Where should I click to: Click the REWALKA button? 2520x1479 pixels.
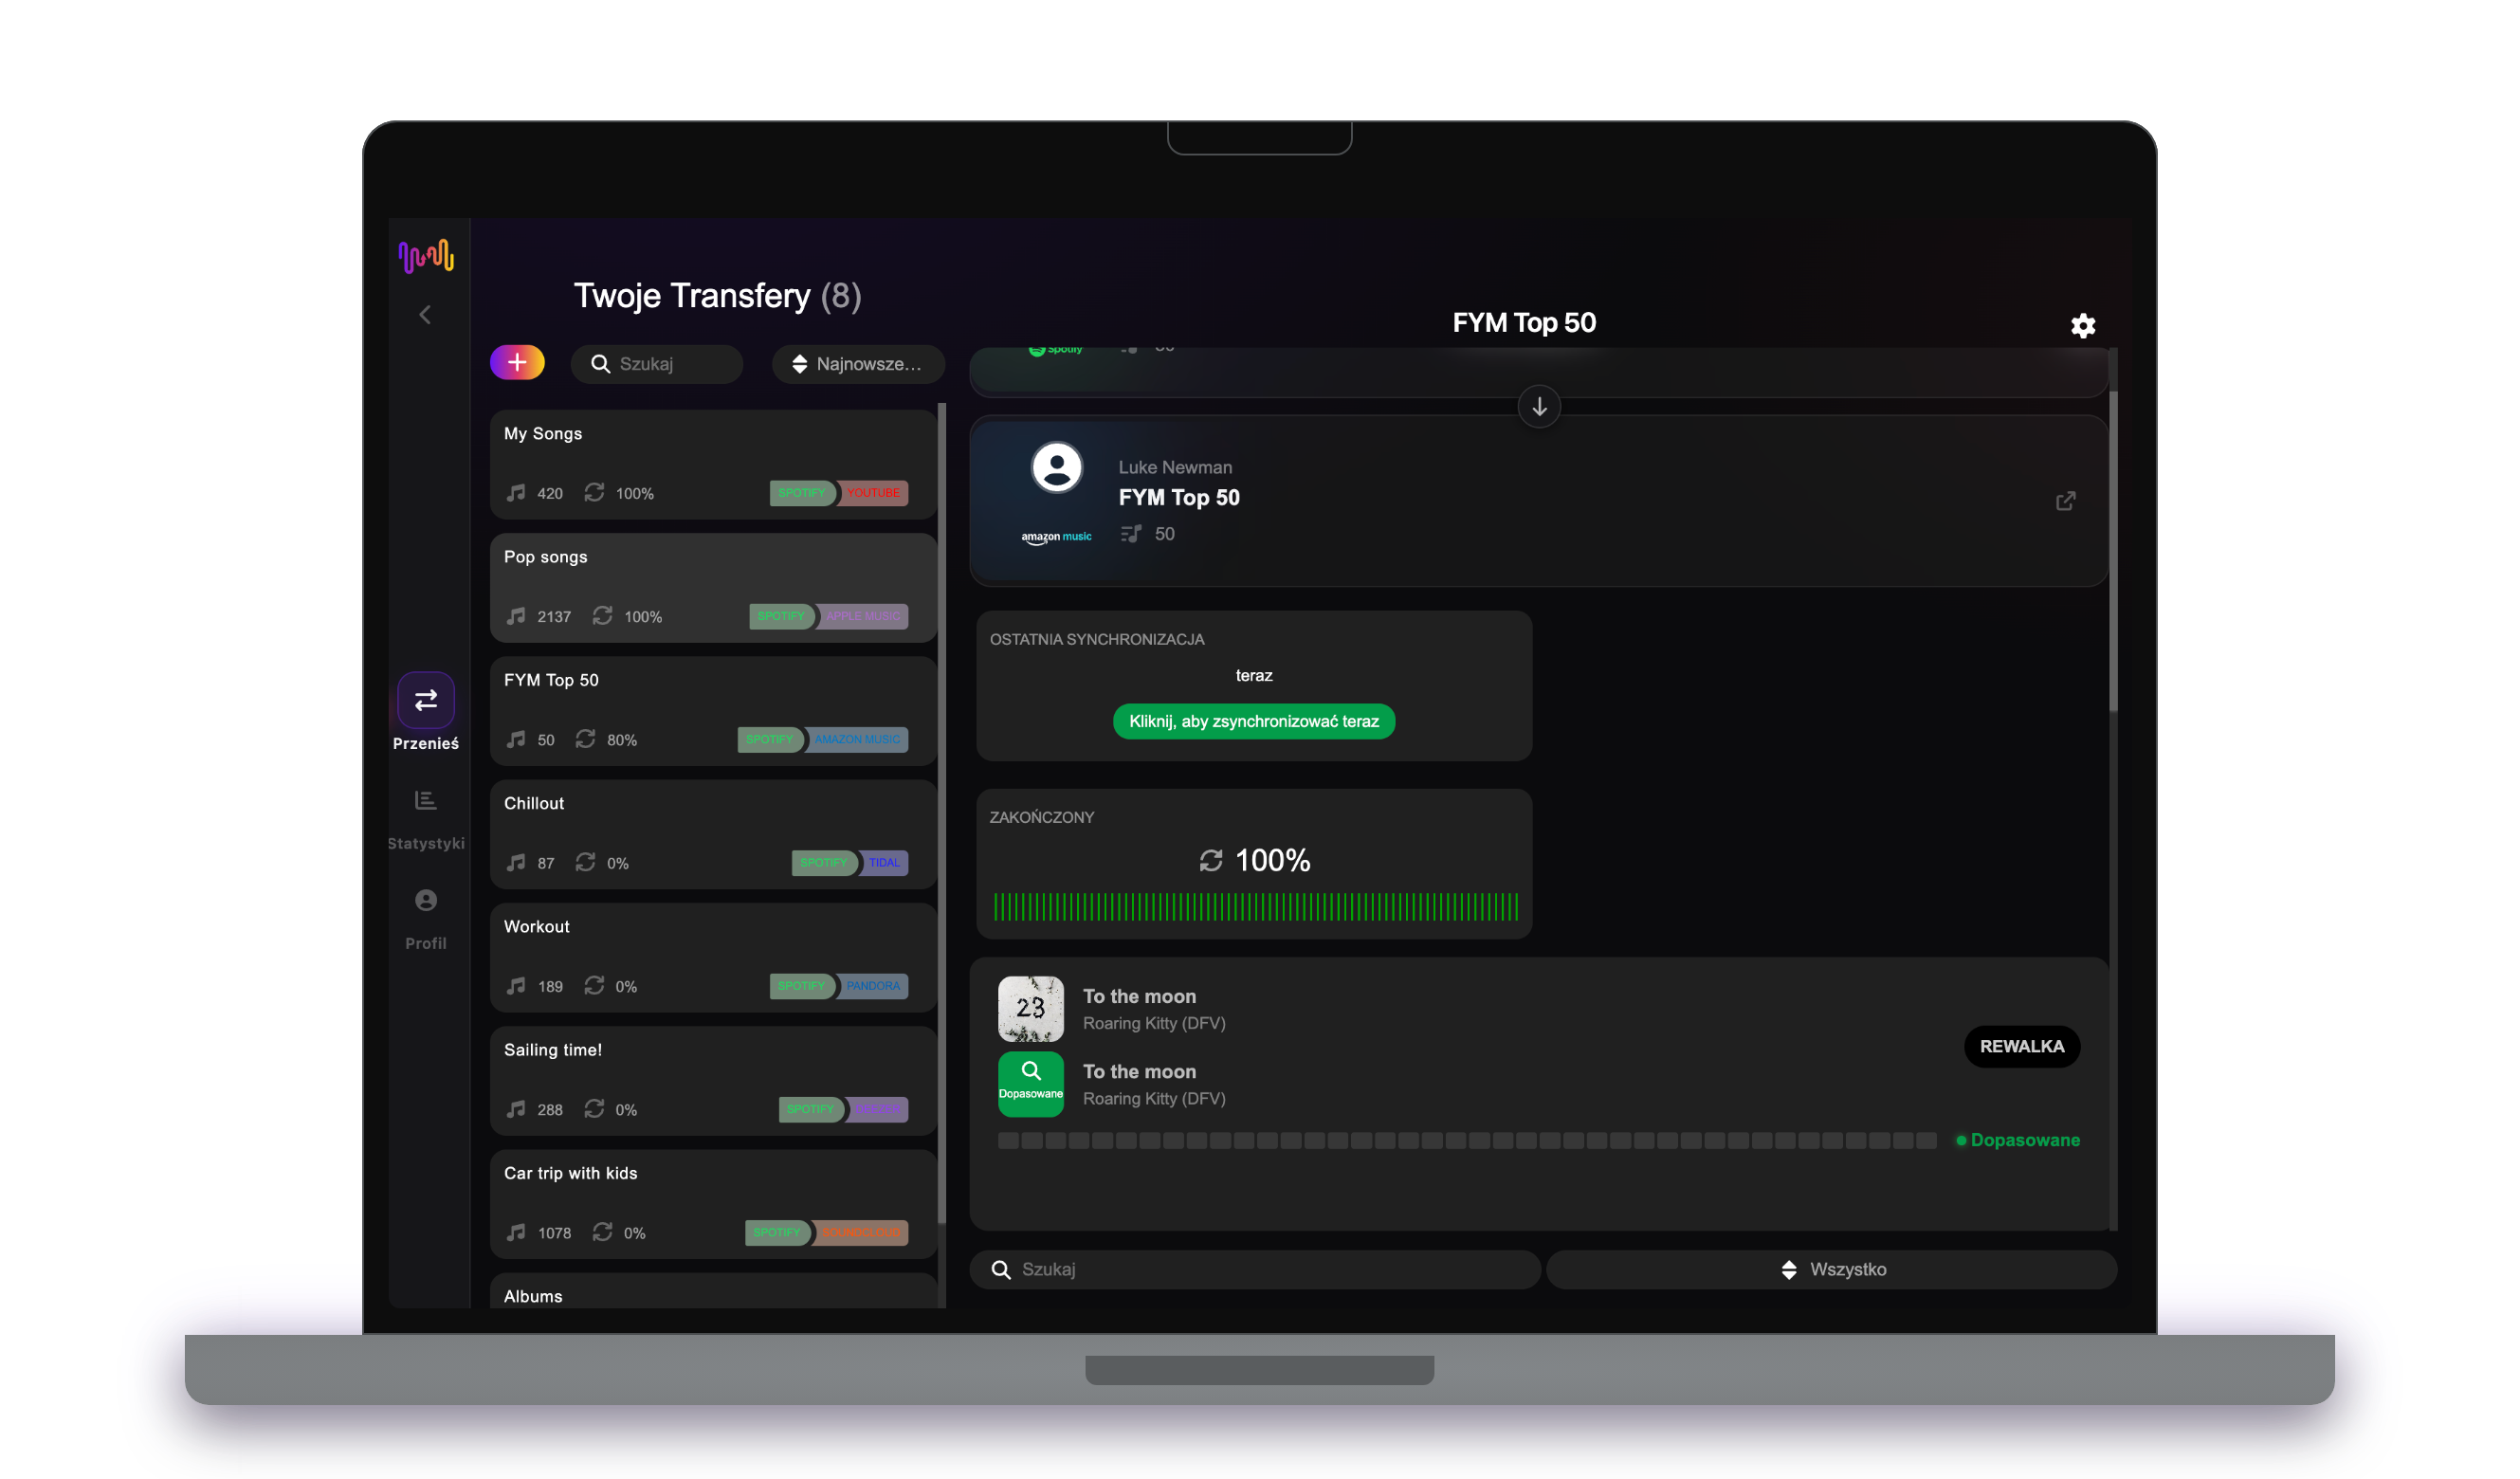(2022, 1046)
